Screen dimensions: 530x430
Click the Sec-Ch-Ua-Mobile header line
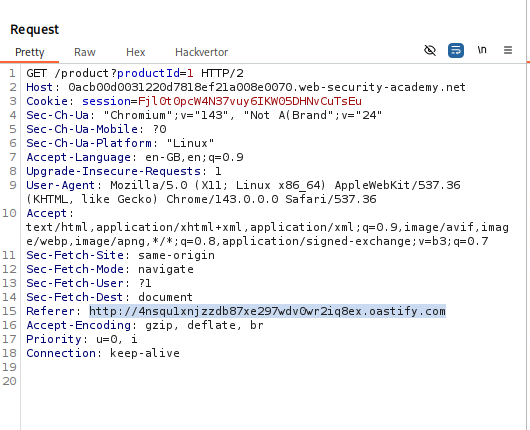96,129
